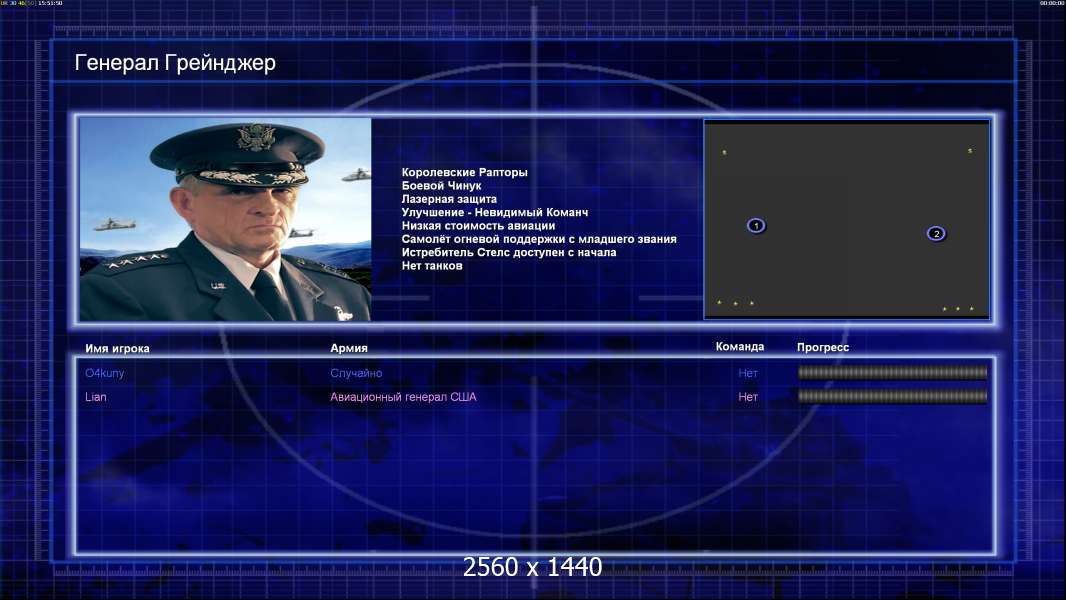Select 'Истребитель Стелс доступен с начала'
Viewport: 1066px width, 600px height.
(x=509, y=252)
